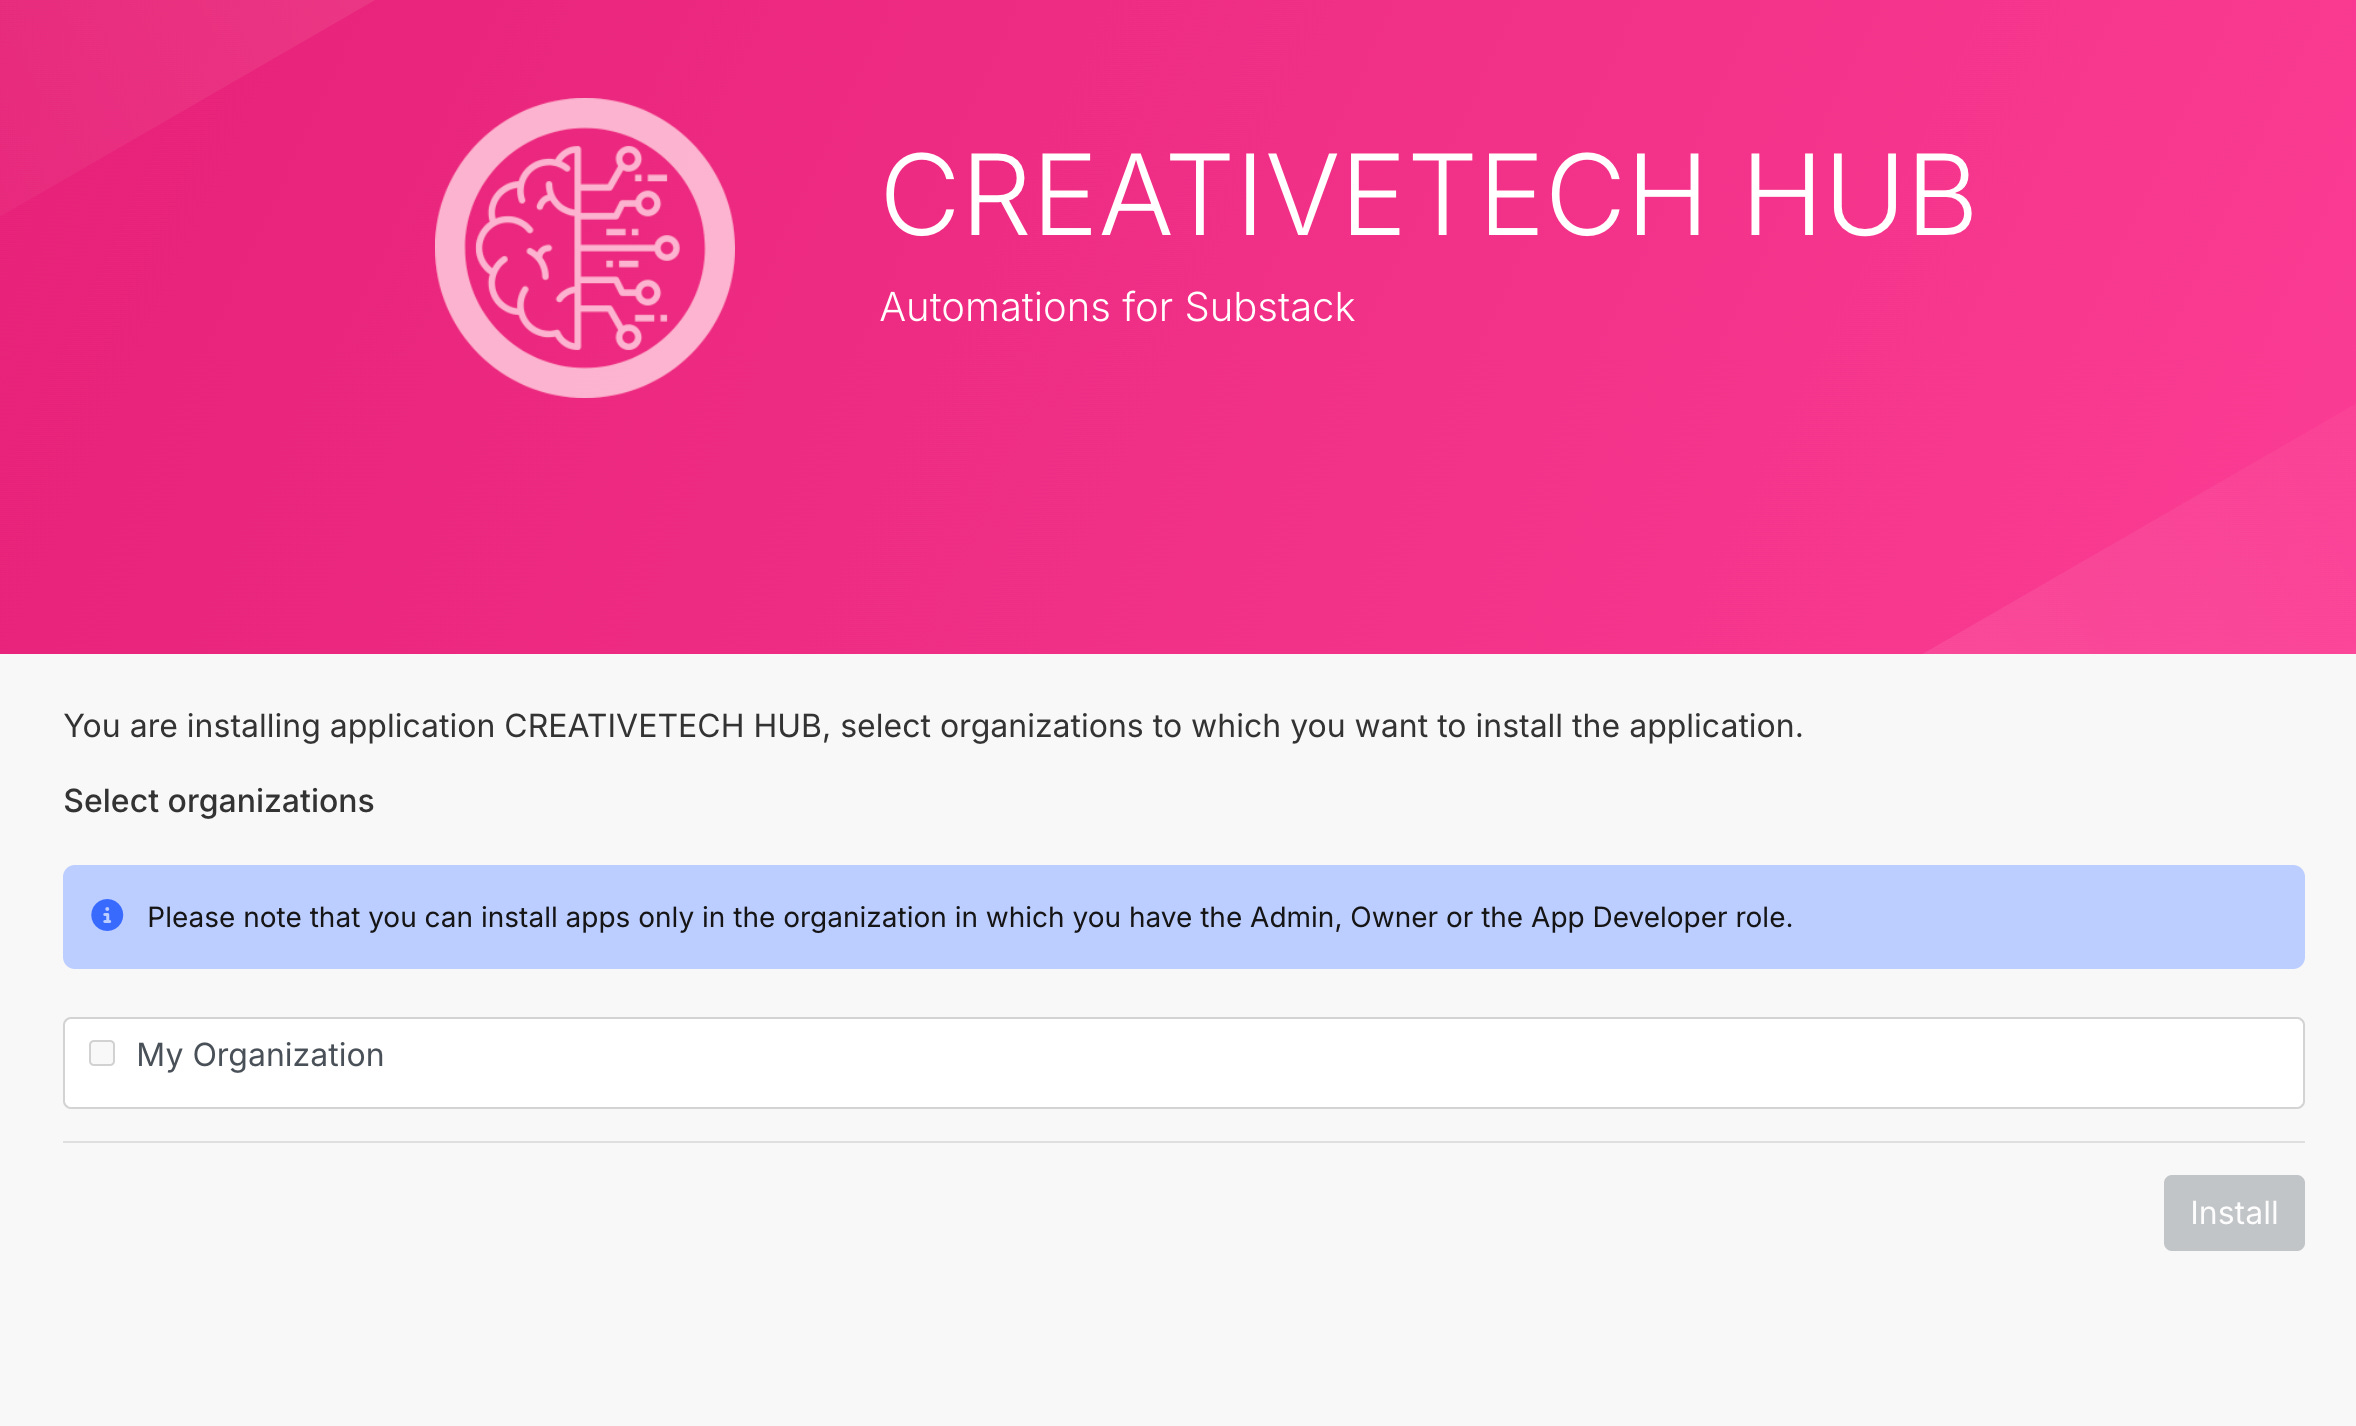Click the brain circuit app logo

585,248
